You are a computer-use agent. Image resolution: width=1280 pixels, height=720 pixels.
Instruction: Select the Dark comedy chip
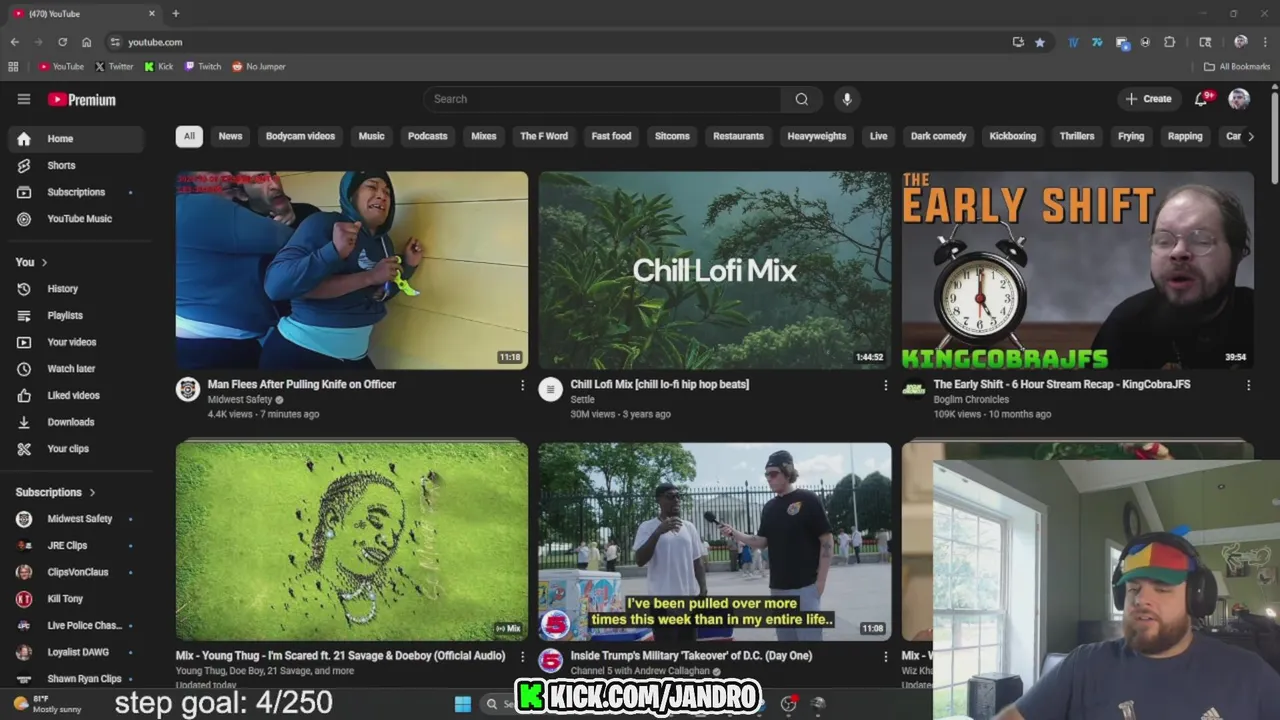tap(938, 136)
